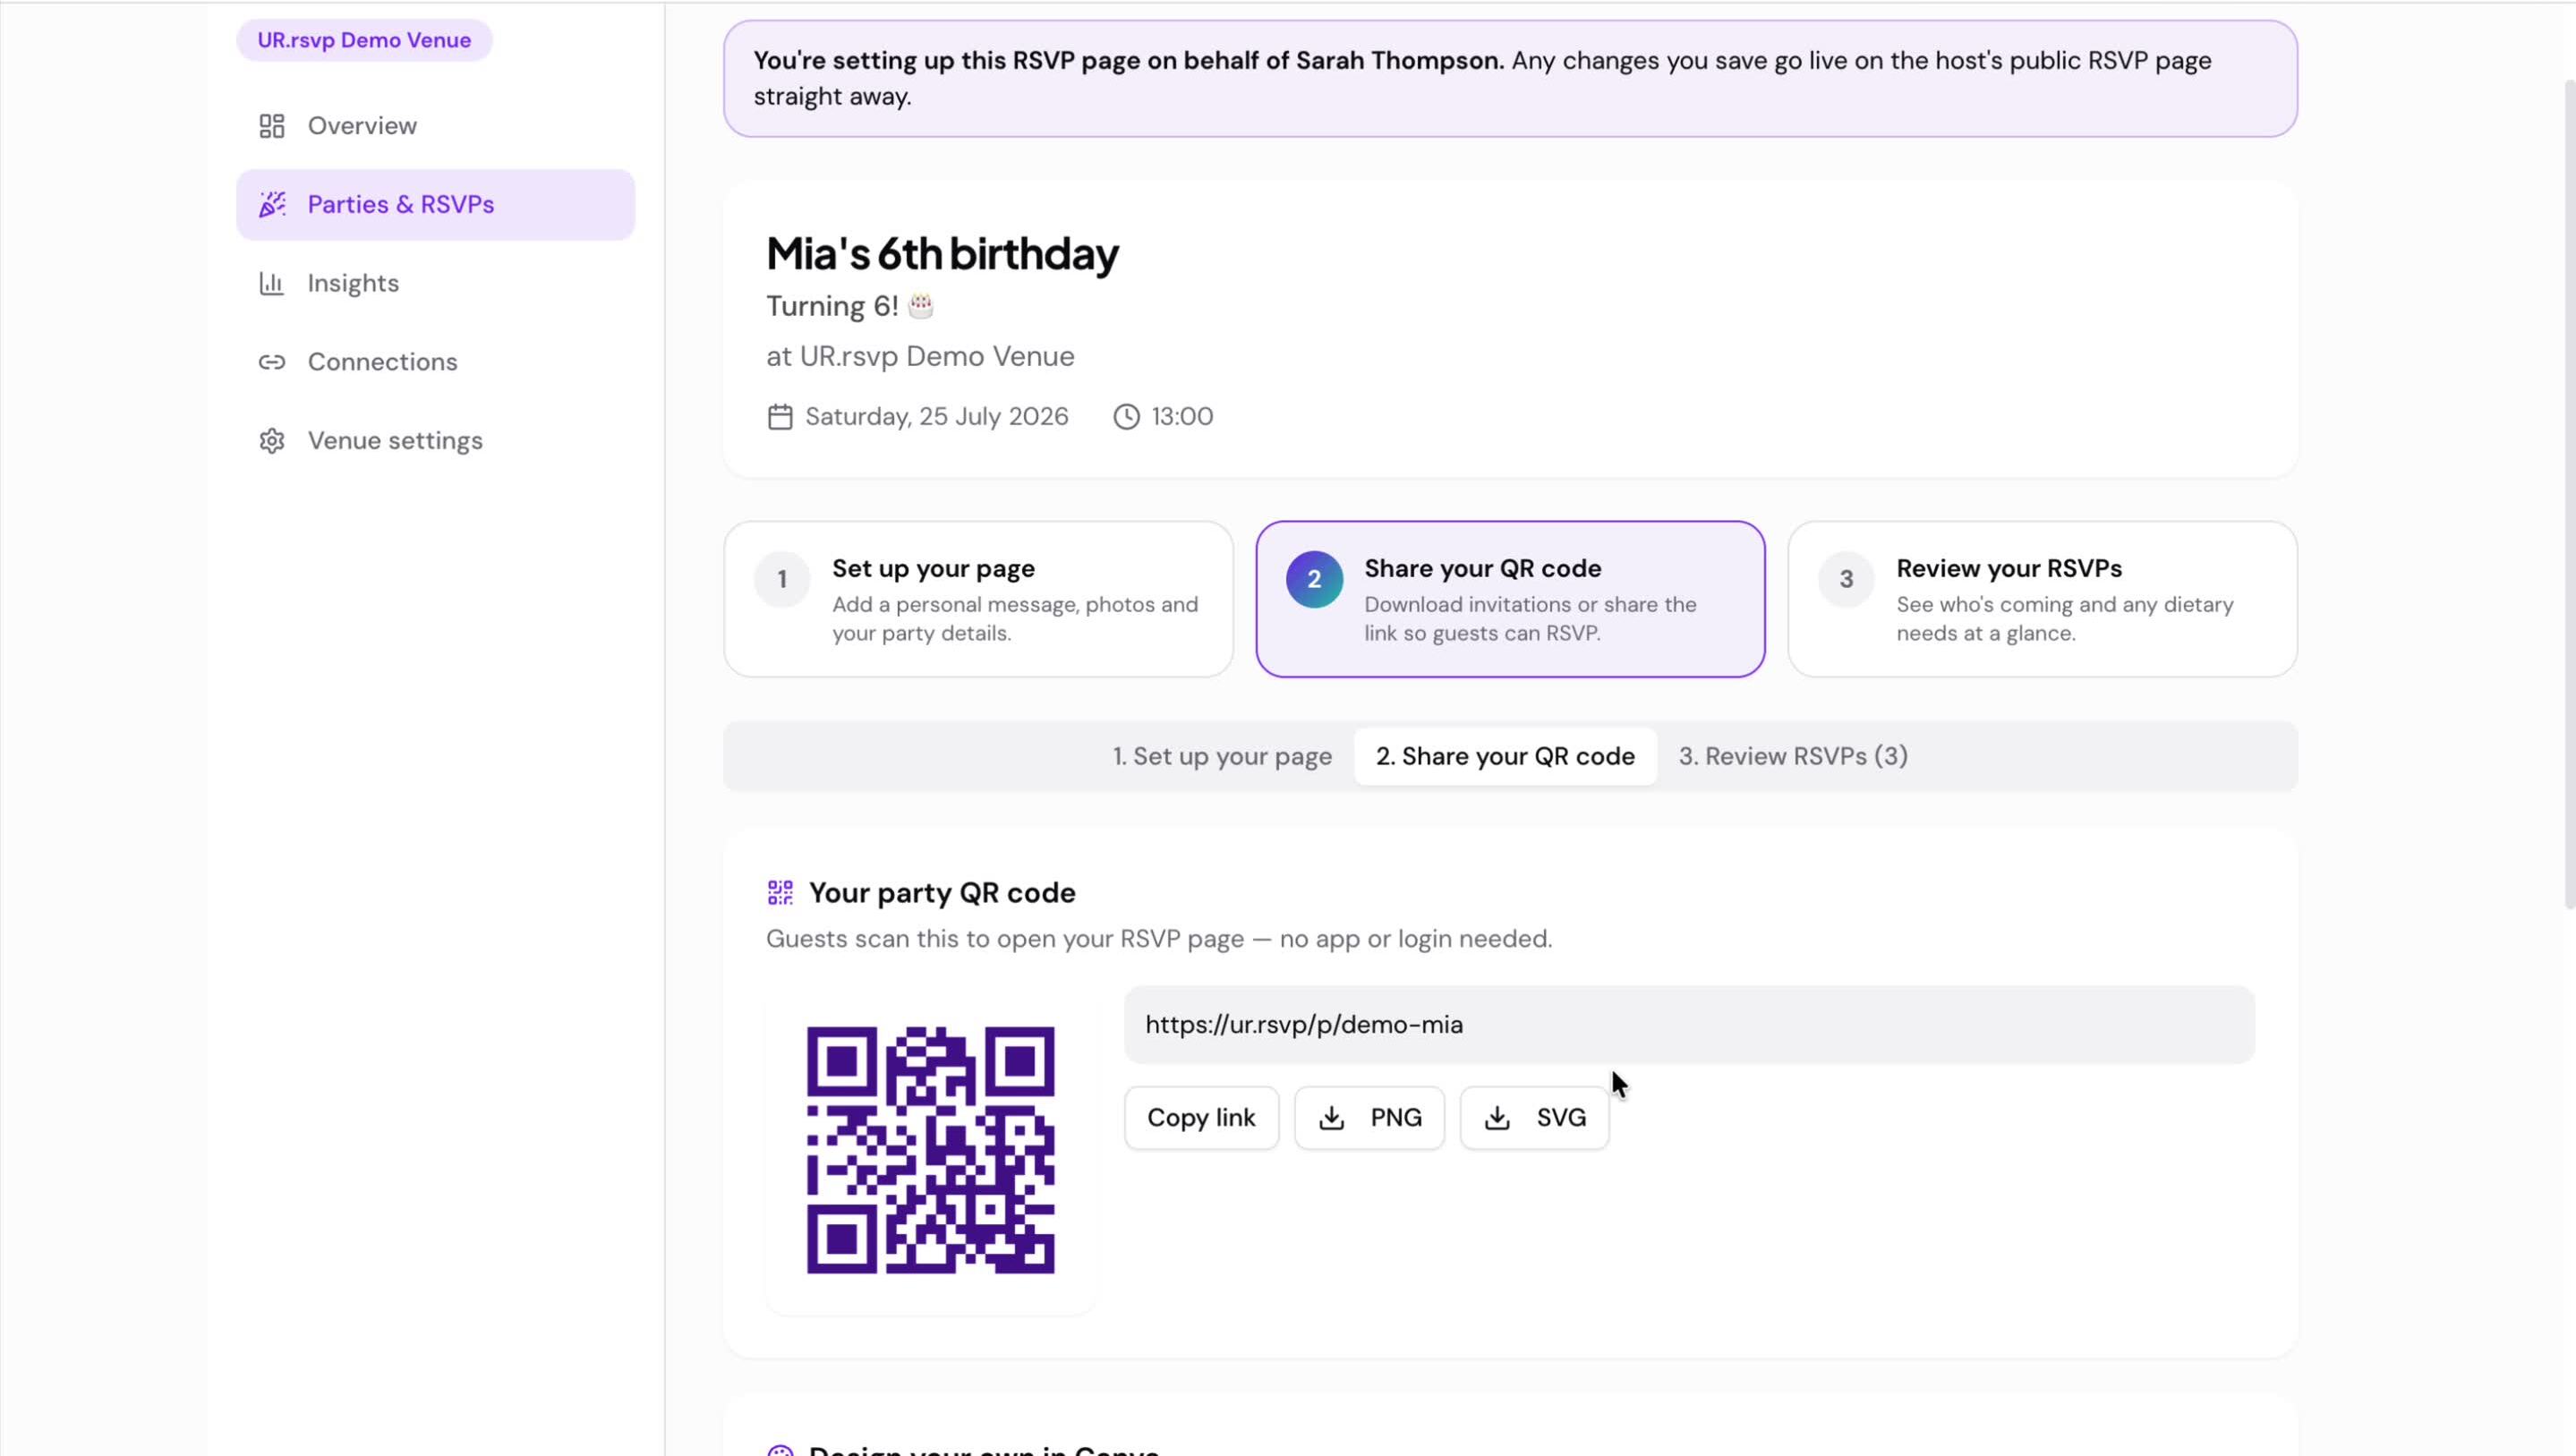
Task: Copy the RSVP link
Action: click(x=1201, y=1118)
